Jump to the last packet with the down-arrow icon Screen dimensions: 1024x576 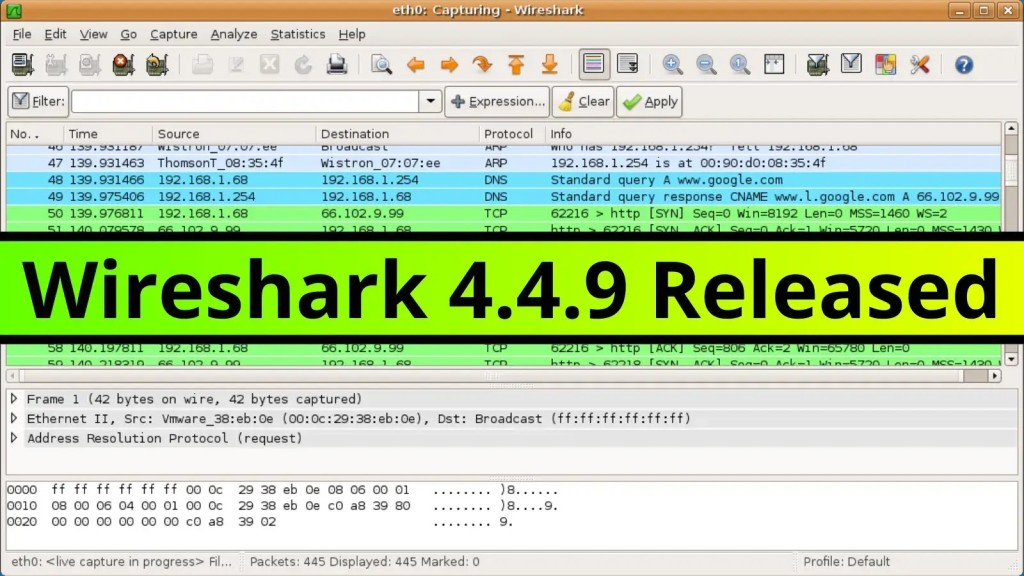coord(549,64)
